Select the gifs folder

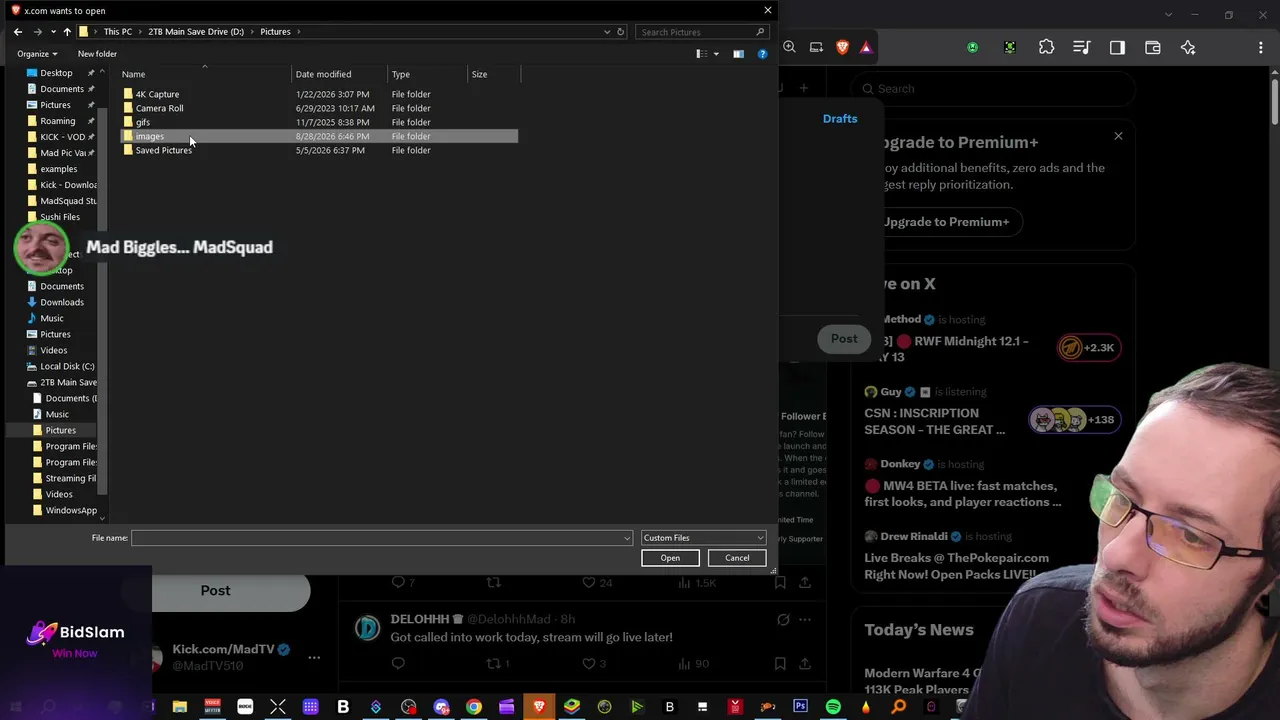coord(142,122)
